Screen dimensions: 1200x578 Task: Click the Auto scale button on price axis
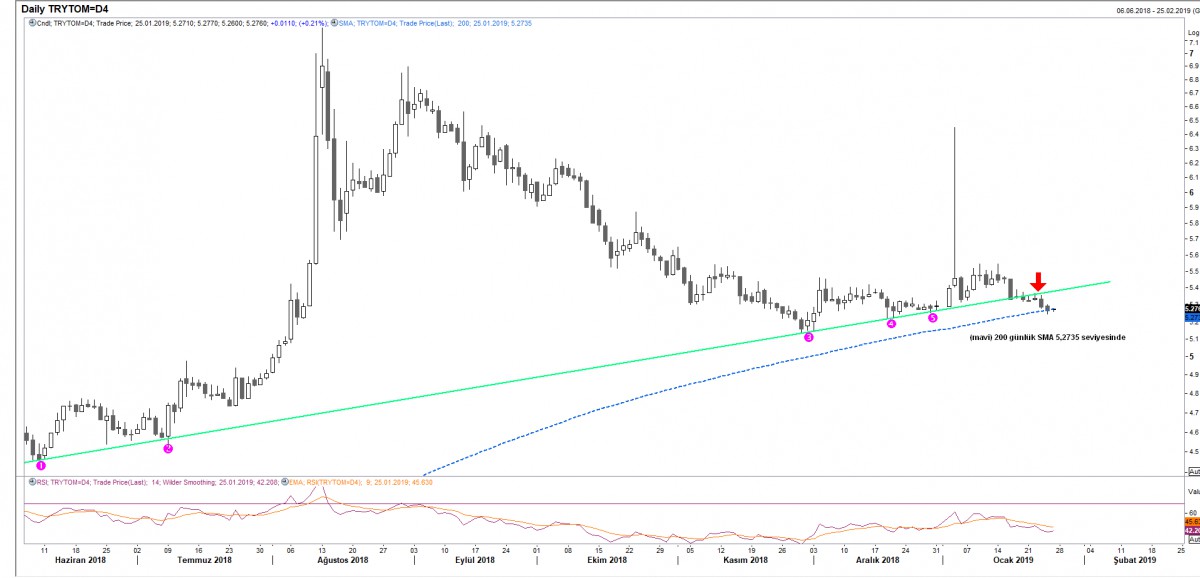pos(1192,471)
